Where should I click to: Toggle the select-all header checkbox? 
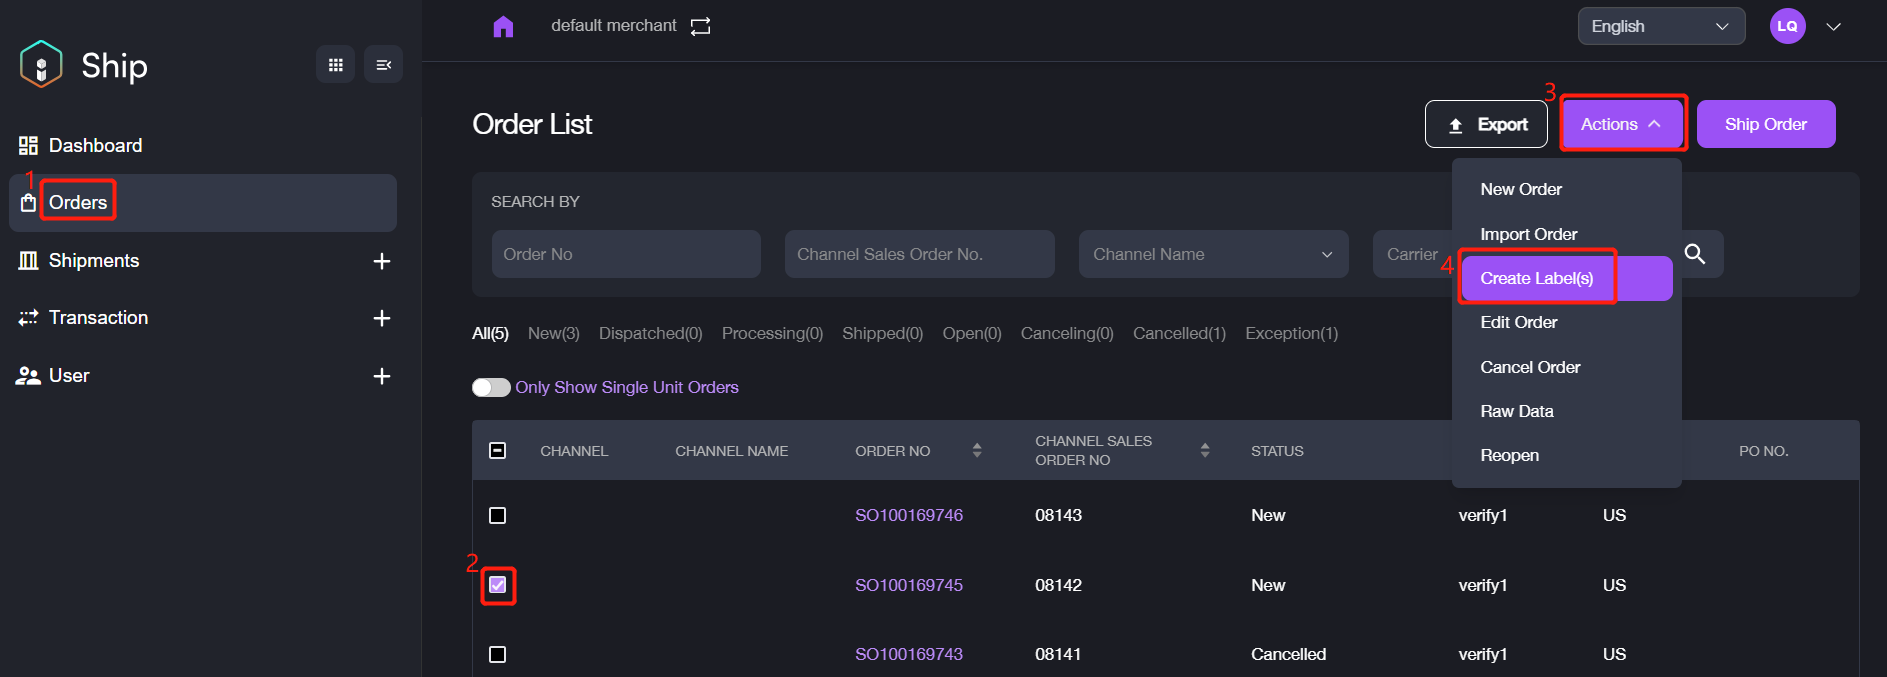(497, 450)
